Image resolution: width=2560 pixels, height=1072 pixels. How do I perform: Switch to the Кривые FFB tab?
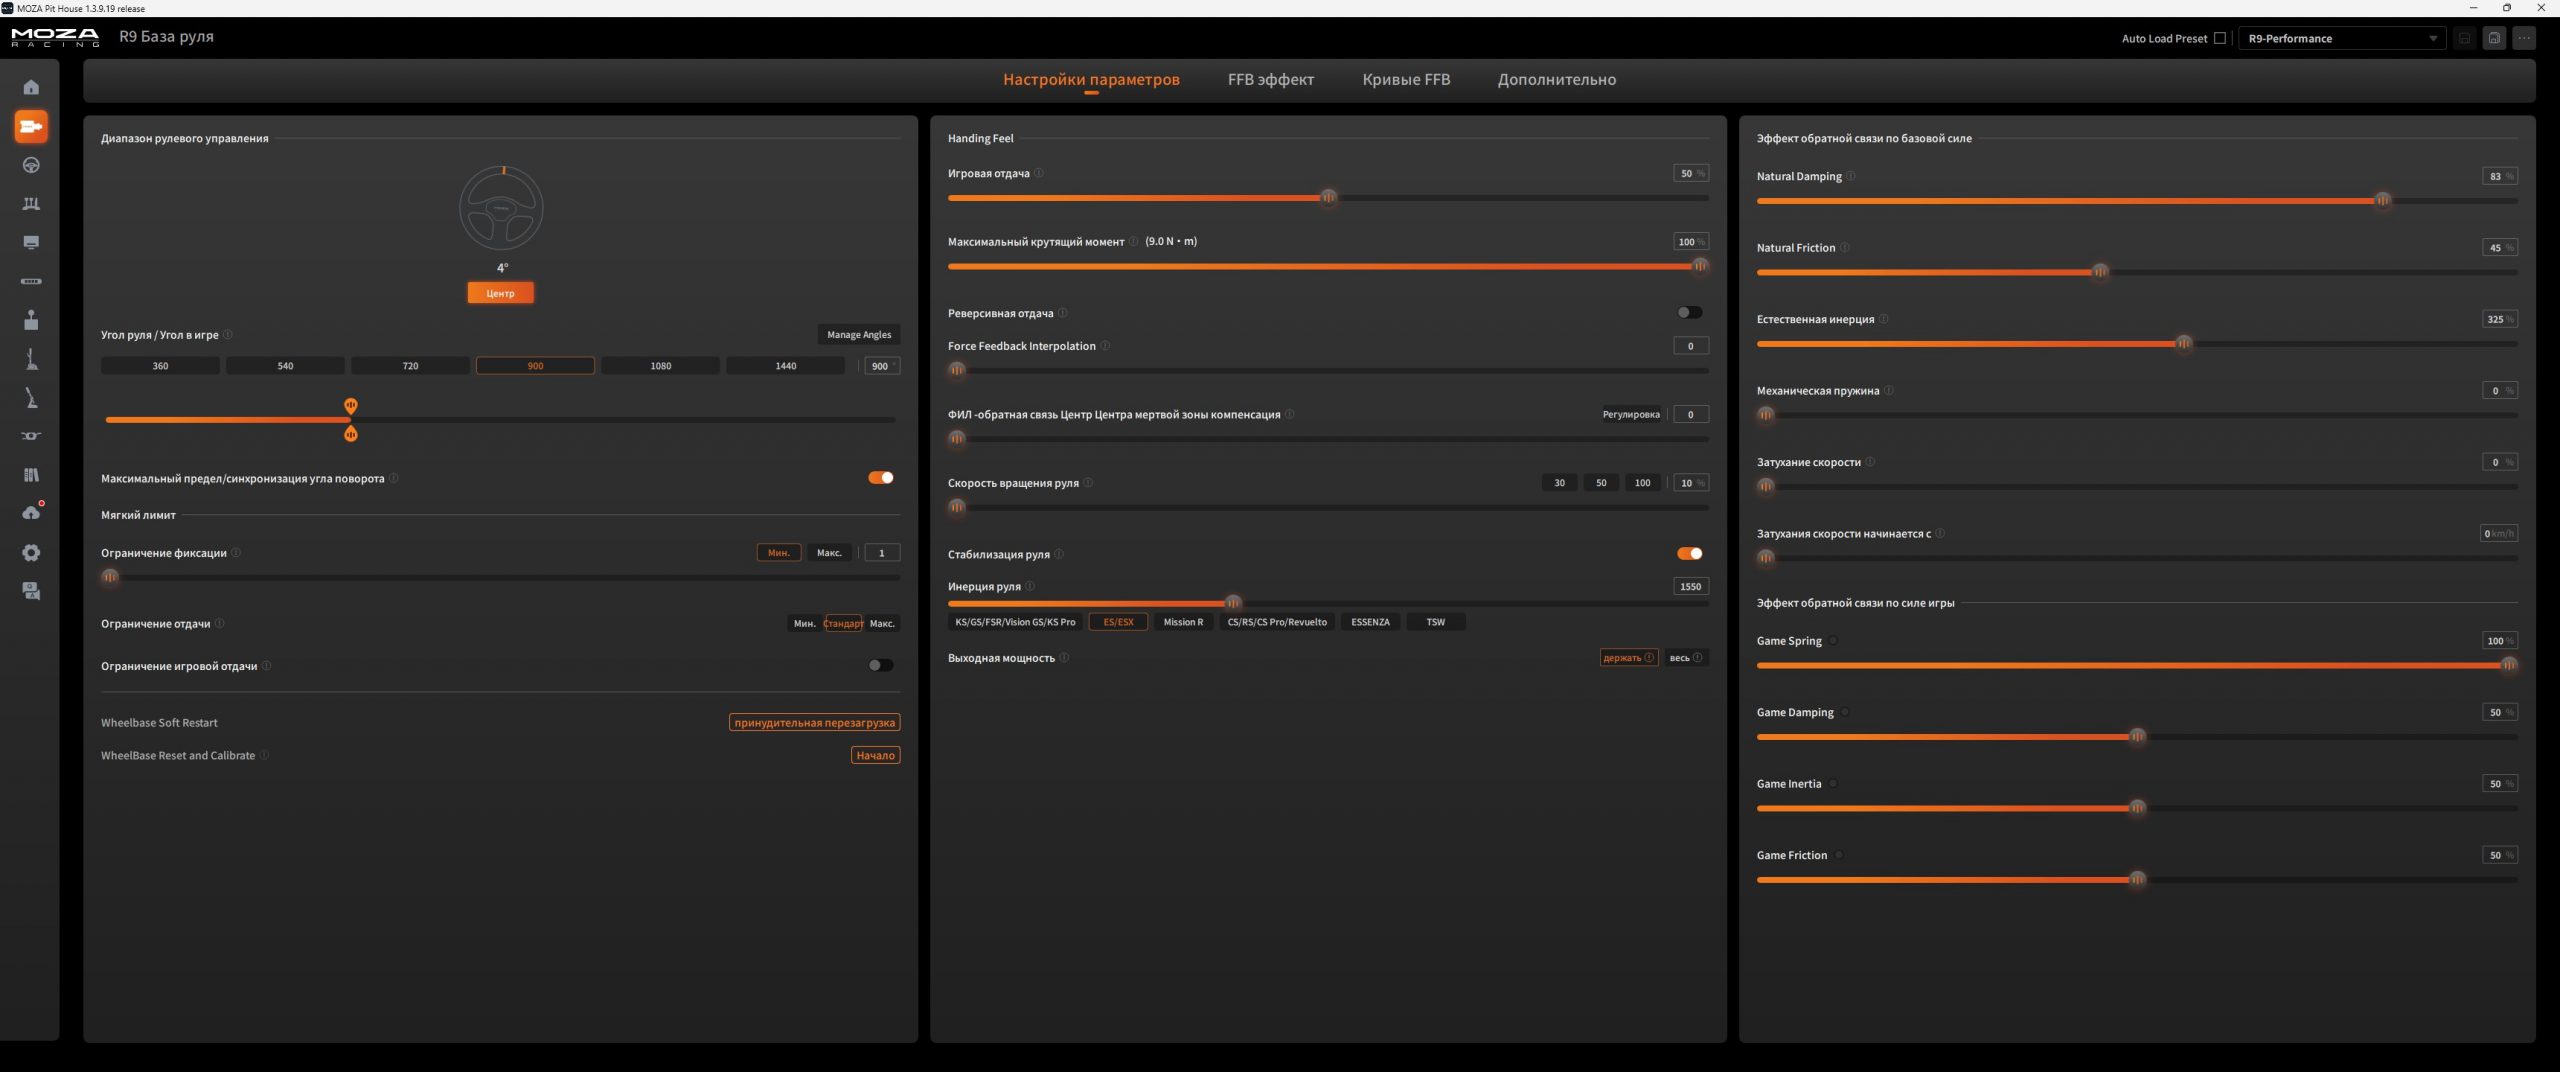click(x=1406, y=79)
